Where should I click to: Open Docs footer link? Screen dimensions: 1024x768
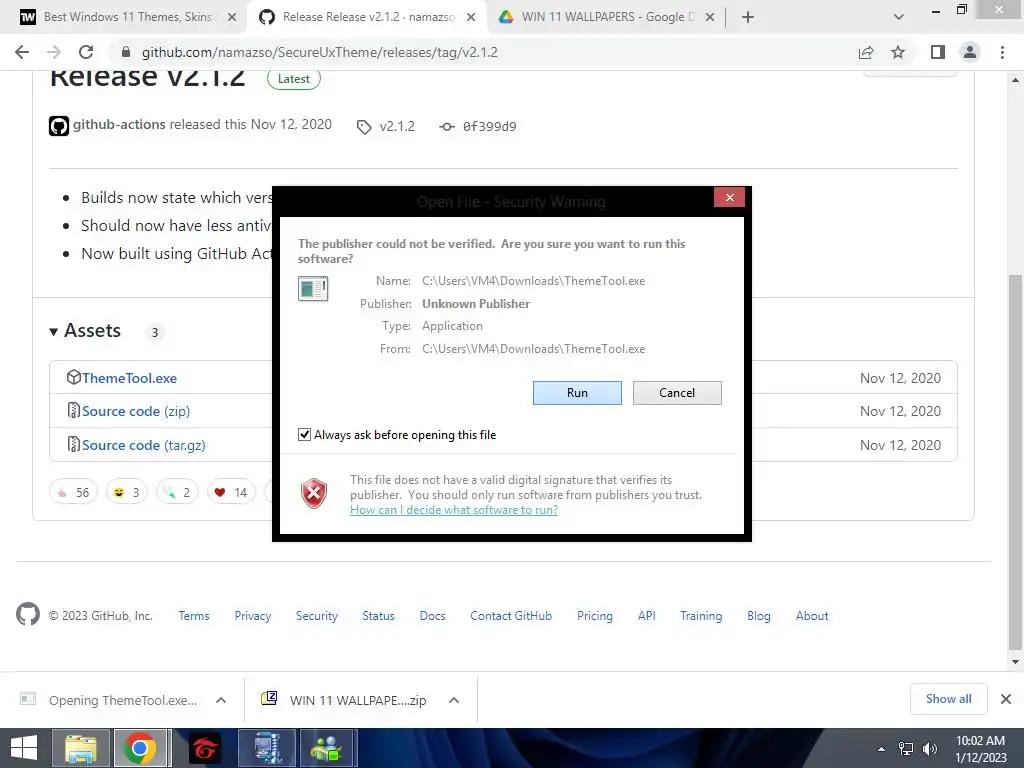(x=432, y=616)
